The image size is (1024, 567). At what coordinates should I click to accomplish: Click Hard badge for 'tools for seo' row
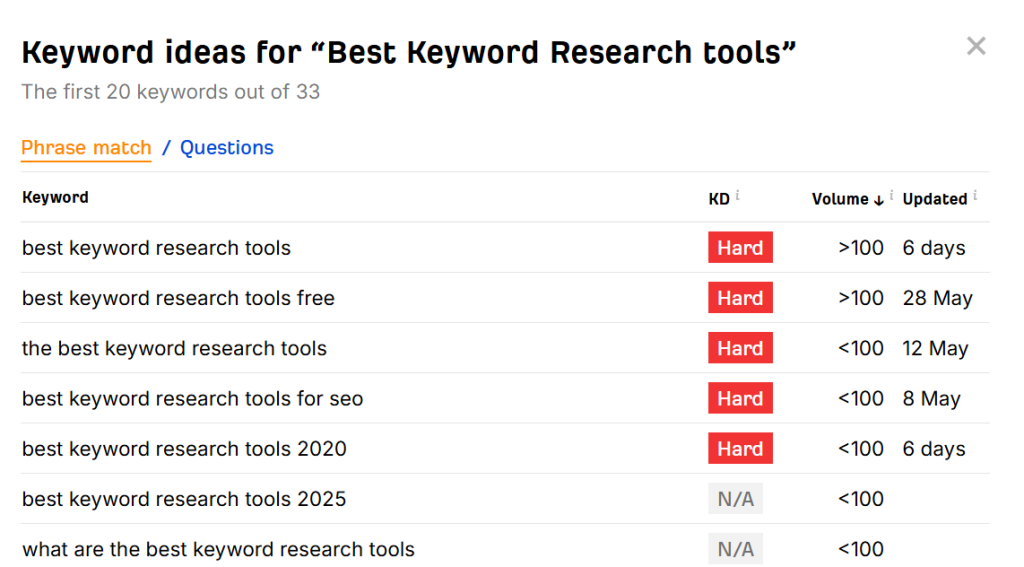740,398
